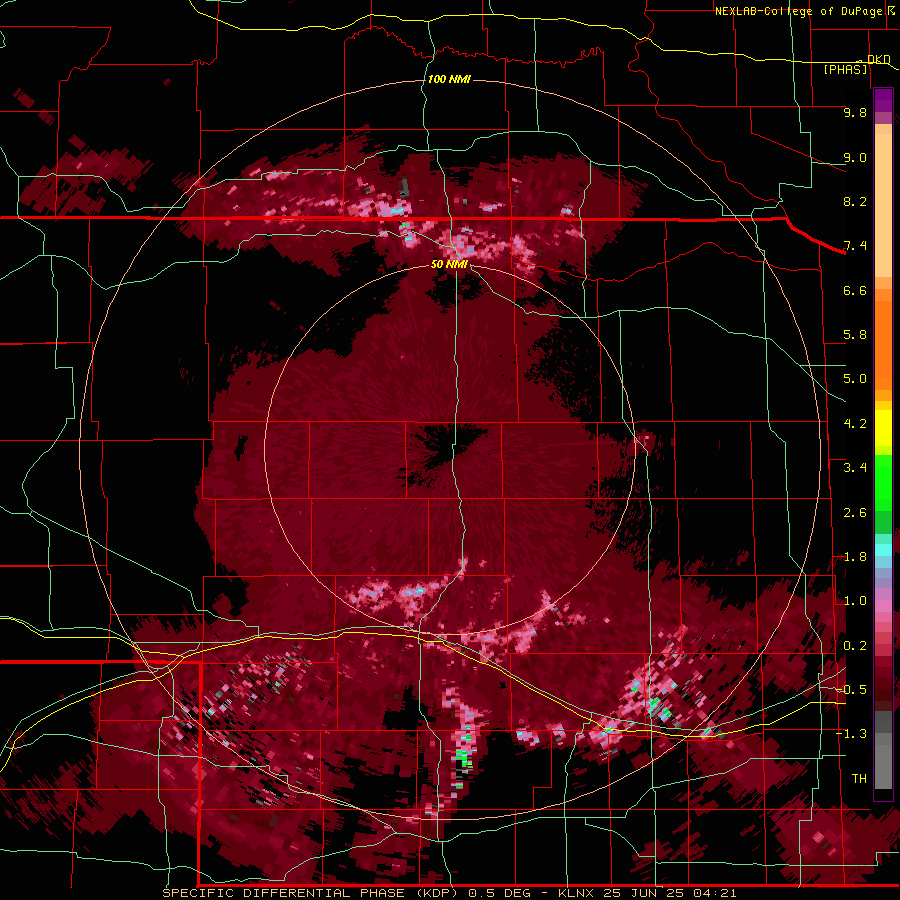Image resolution: width=900 pixels, height=900 pixels.
Task: Click the 5.0 legend value
Action: coord(855,379)
